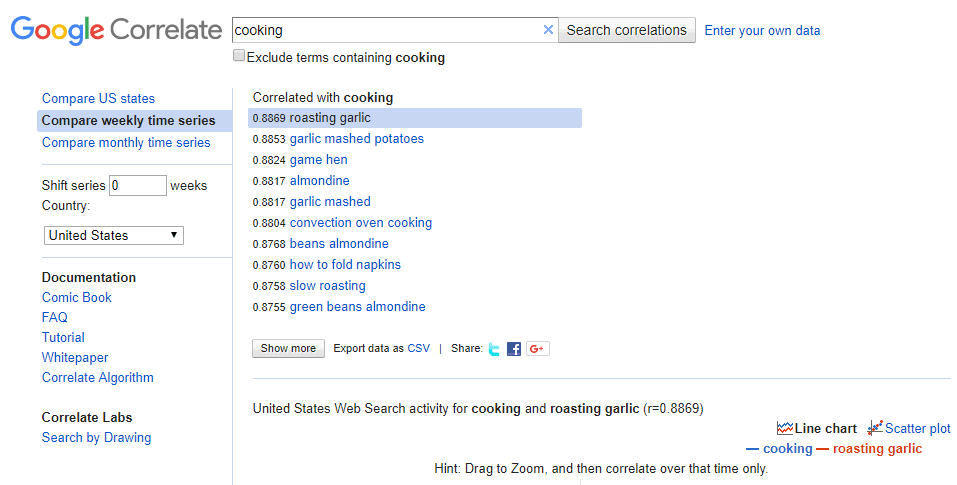Enable Exclude terms containing cooking checkbox
The height and width of the screenshot is (485, 957).
(x=239, y=56)
